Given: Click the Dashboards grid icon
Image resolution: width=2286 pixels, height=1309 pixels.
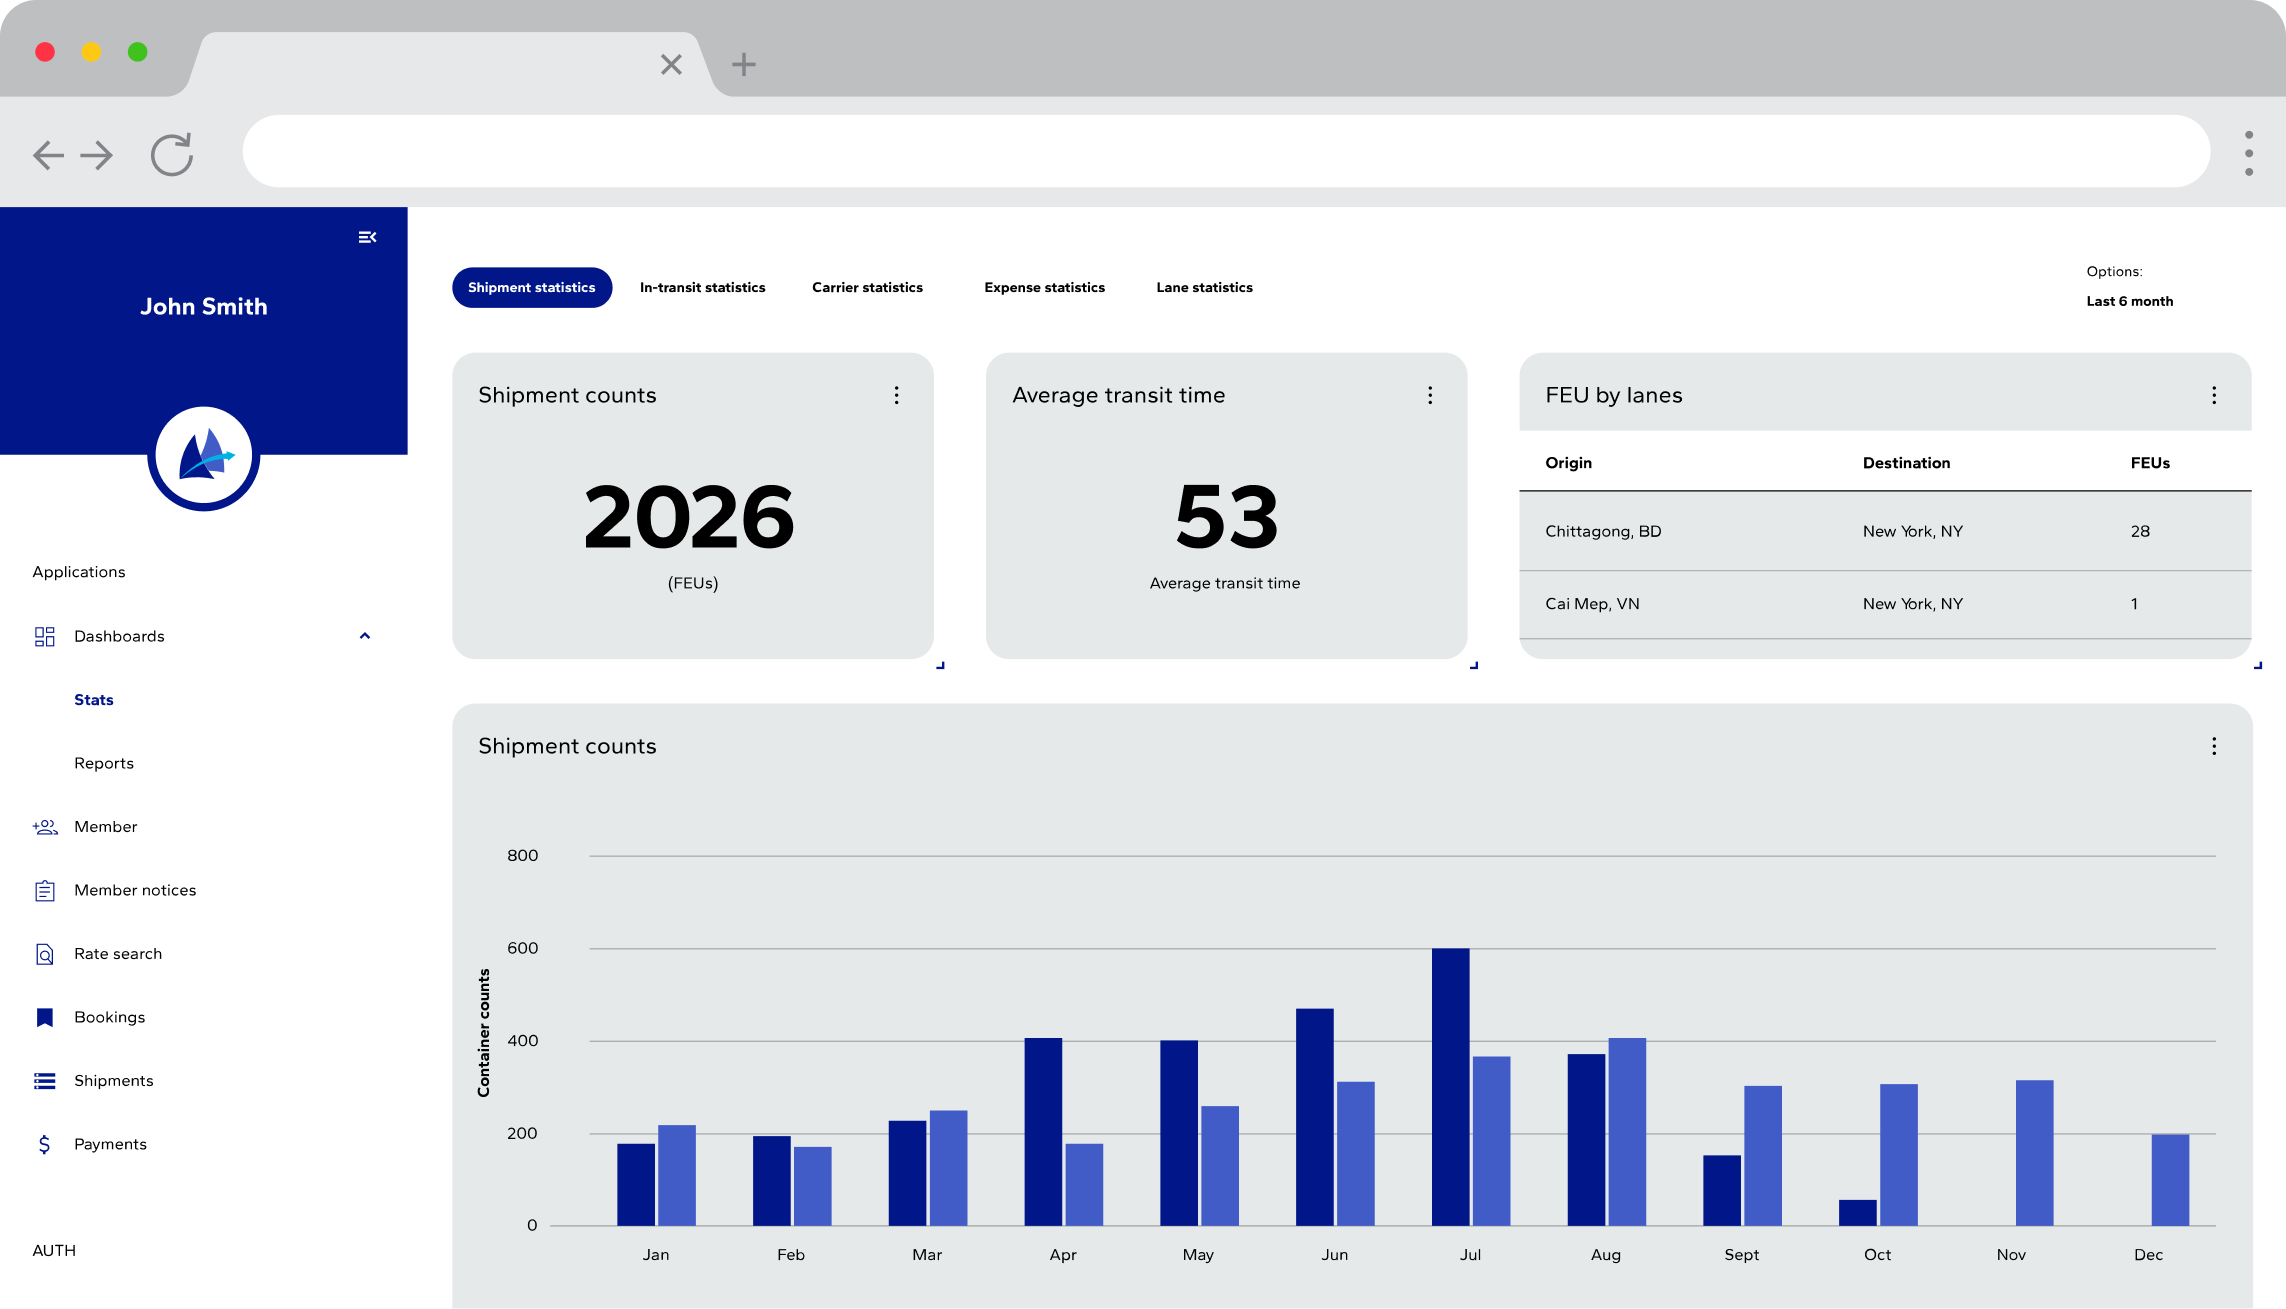Looking at the screenshot, I should (44, 637).
